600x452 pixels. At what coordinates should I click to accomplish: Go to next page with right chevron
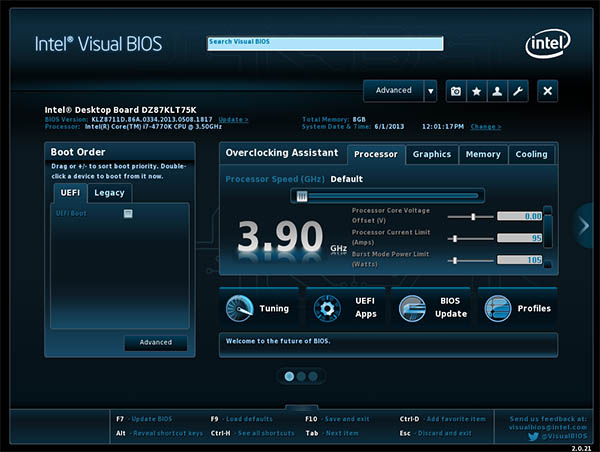click(585, 226)
